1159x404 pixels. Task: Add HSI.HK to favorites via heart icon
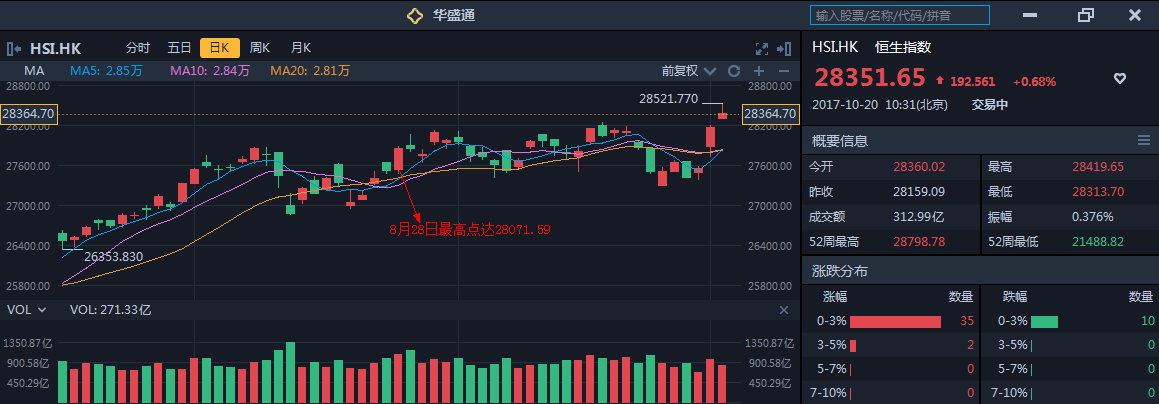coord(1120,79)
